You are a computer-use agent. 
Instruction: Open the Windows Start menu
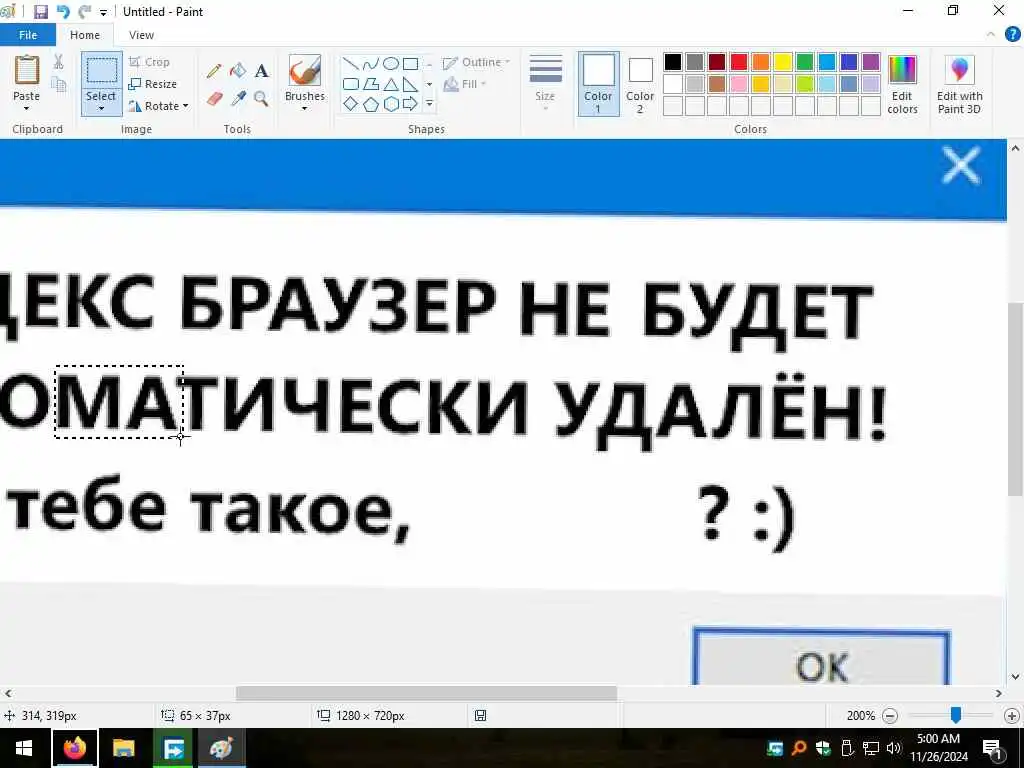(24, 748)
